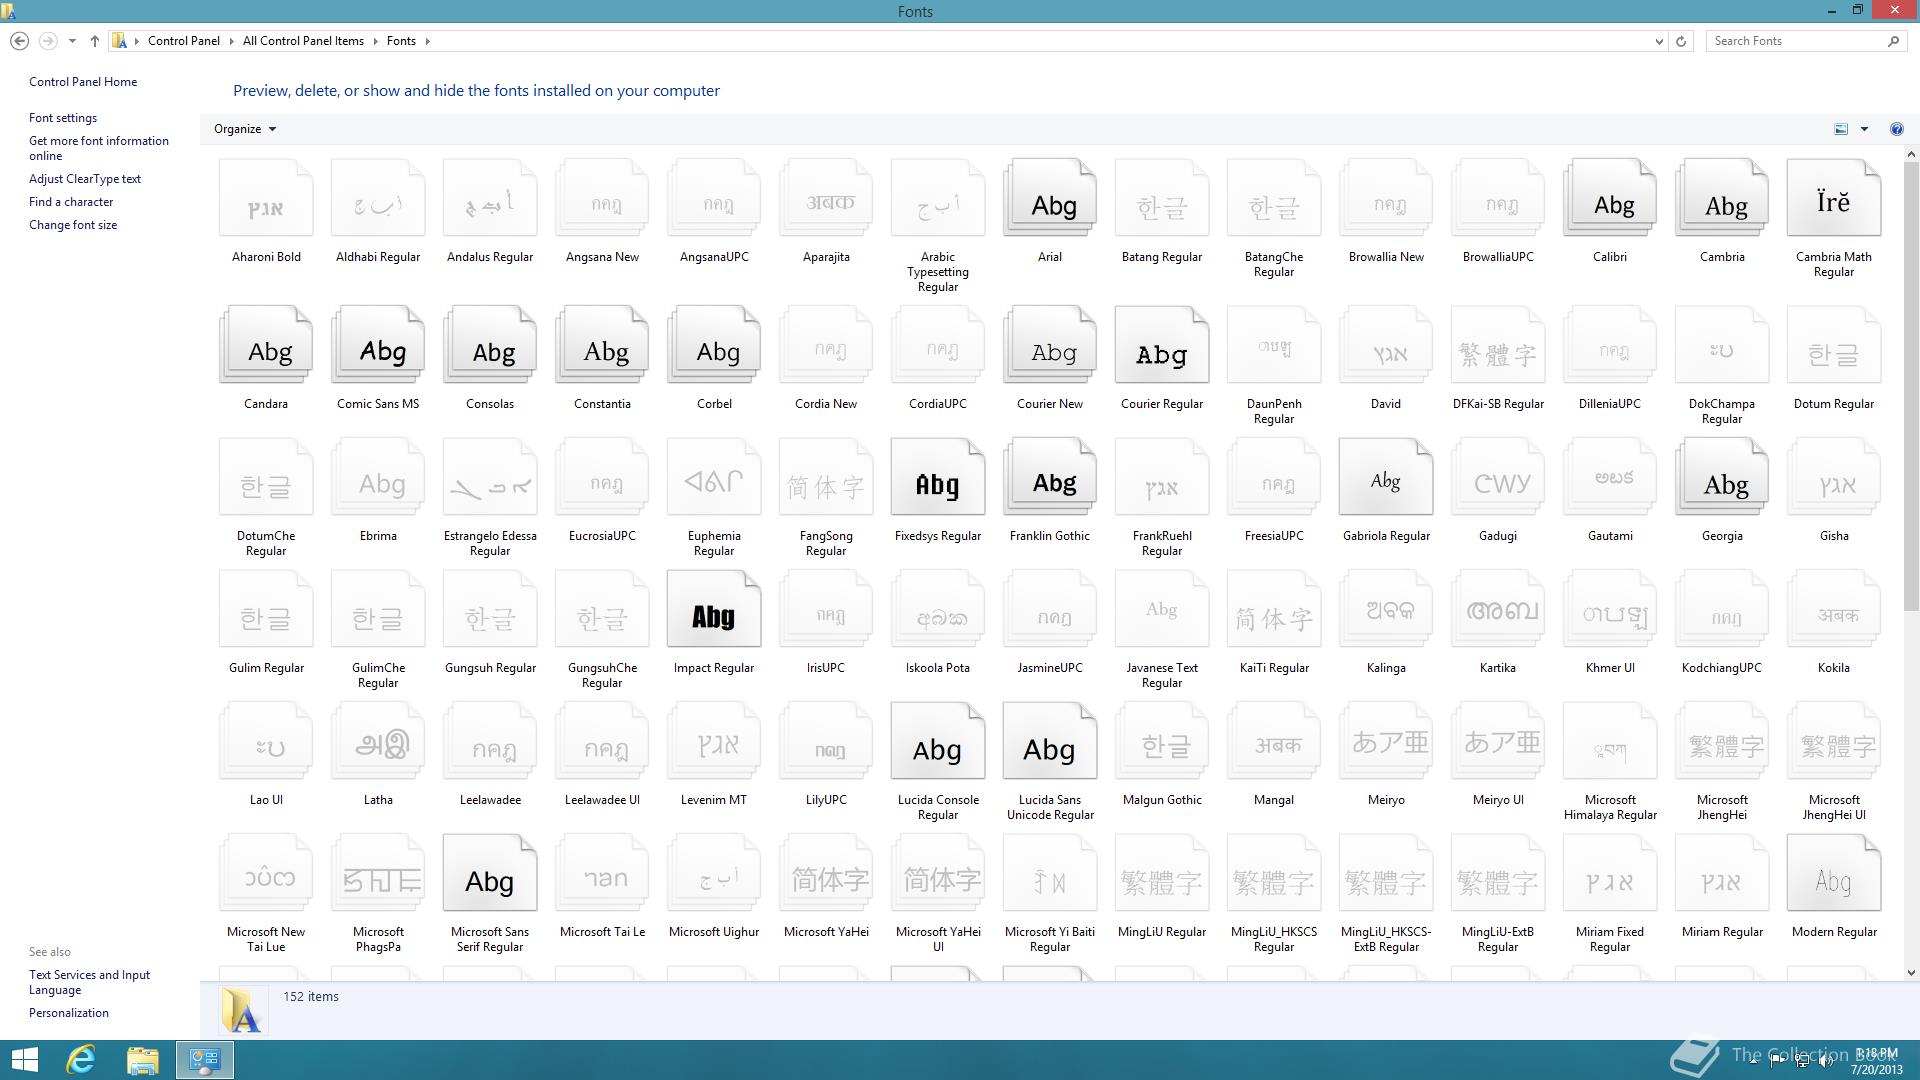Viewport: 1920px width, 1080px height.
Task: Select the Aparajita font icon
Action: (826, 198)
